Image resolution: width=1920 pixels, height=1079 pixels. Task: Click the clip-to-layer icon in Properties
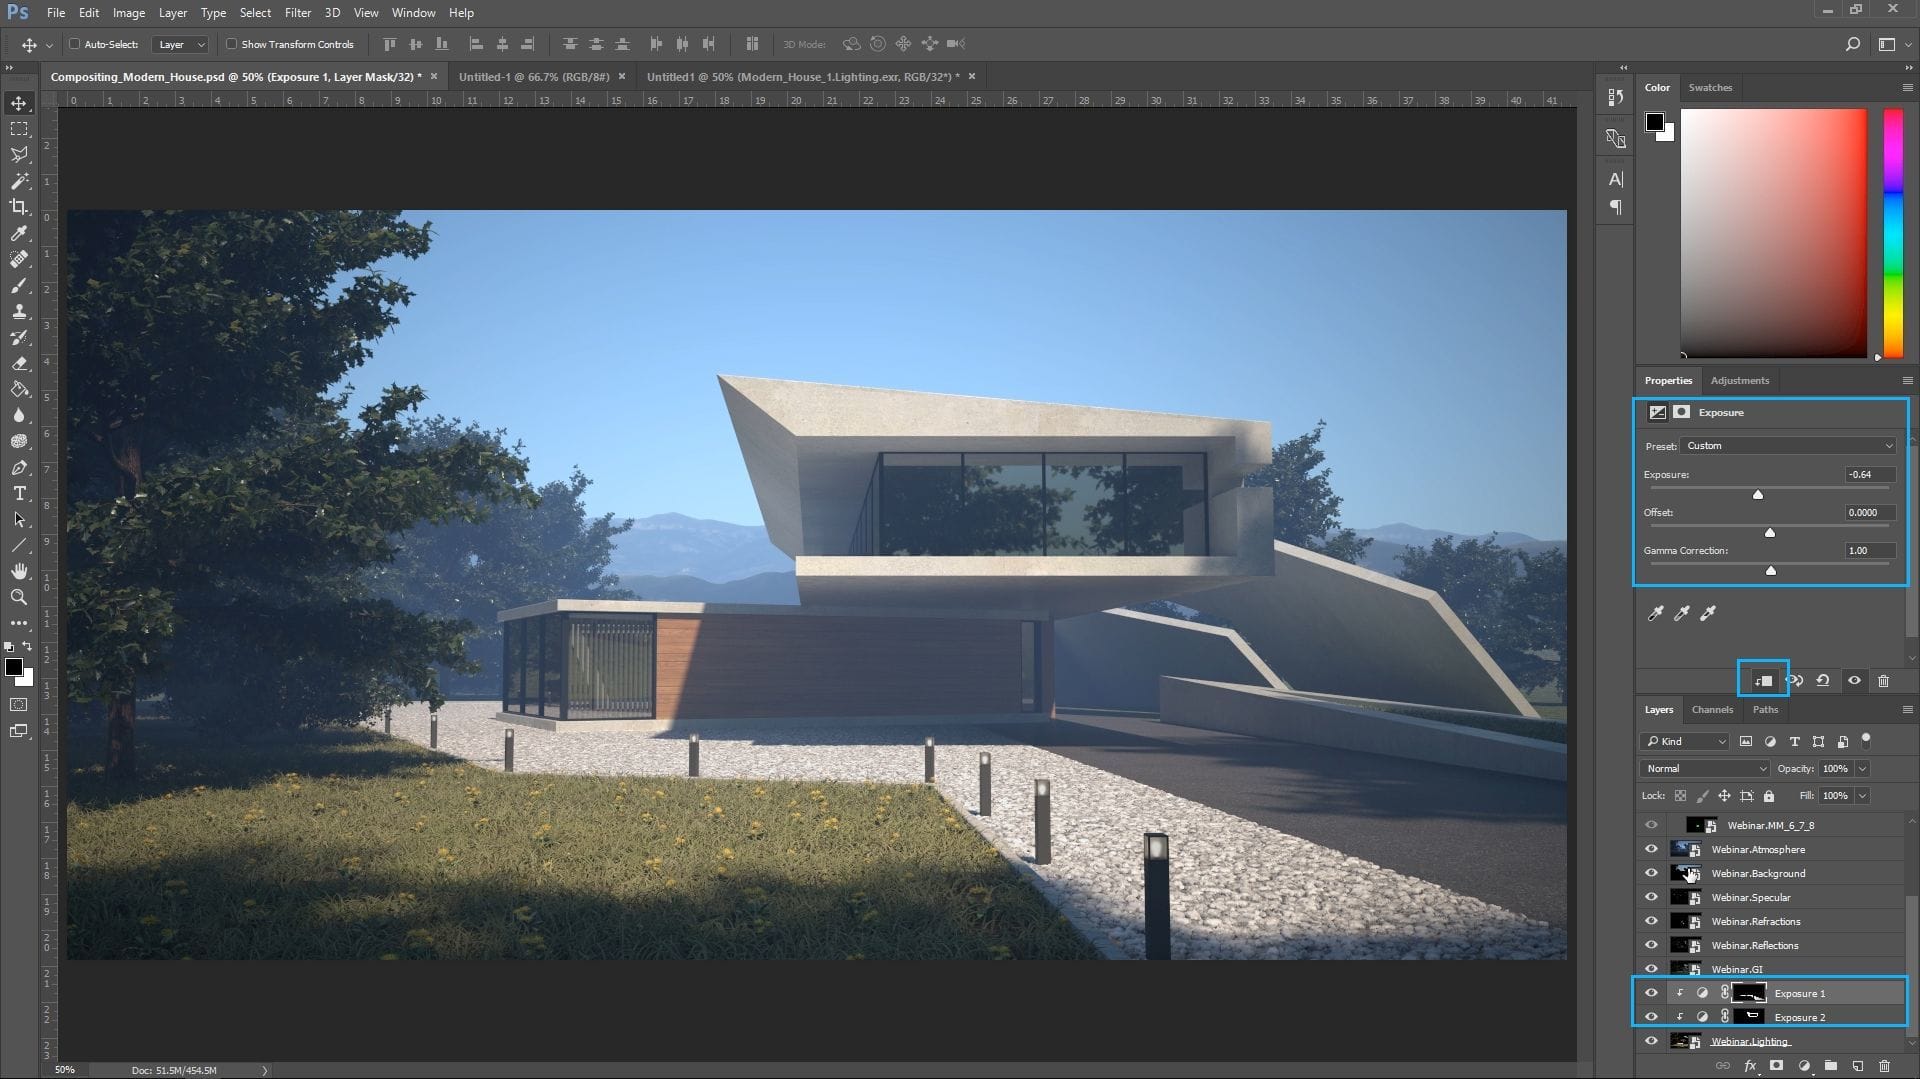click(x=1763, y=680)
